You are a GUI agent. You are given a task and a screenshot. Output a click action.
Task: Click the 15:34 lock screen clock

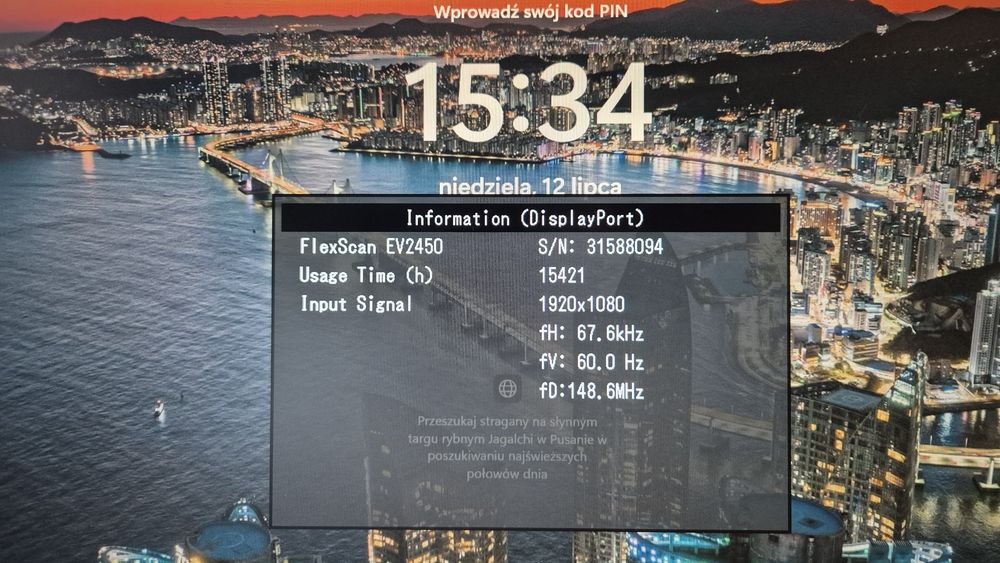click(527, 102)
